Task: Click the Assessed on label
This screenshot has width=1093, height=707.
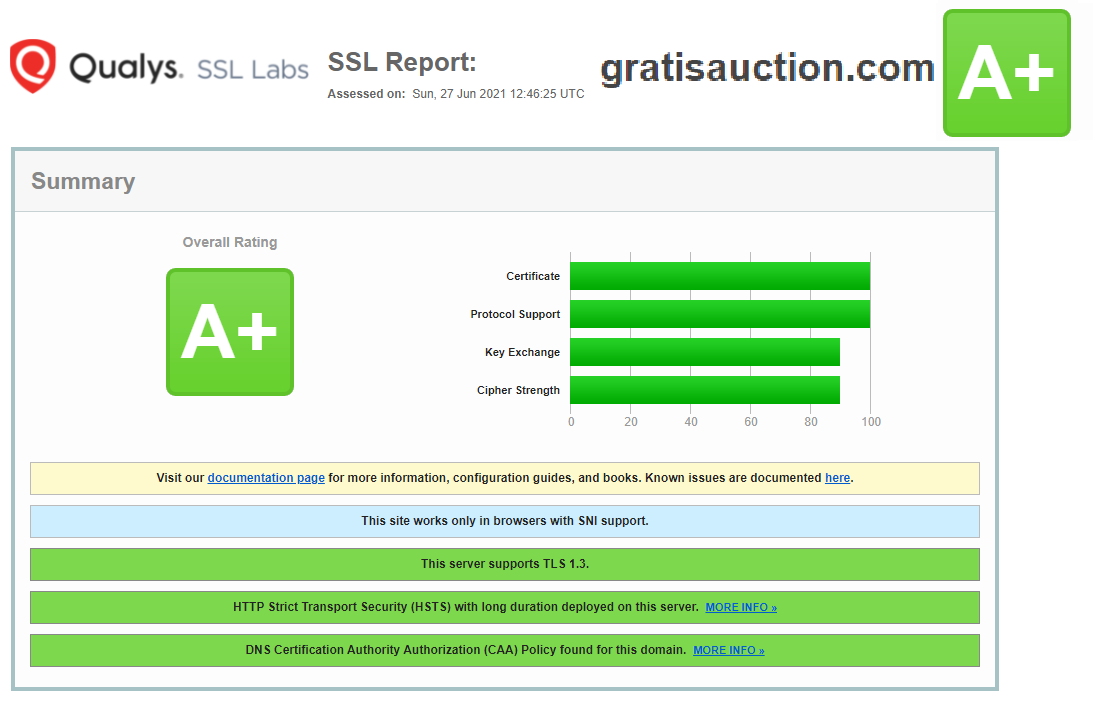Action: click(366, 93)
